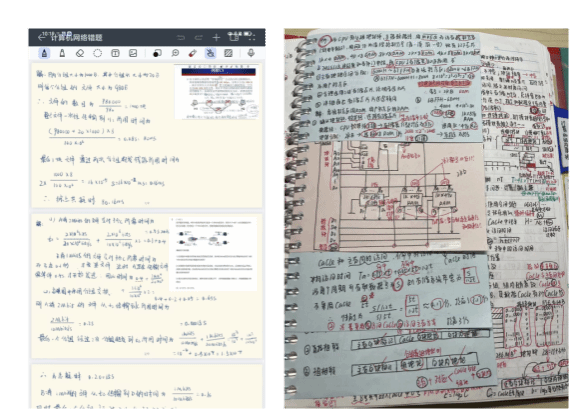Screen dimensions: 578x418
Task: Tap the first note's embedded slide thumbnail
Action: point(216,92)
